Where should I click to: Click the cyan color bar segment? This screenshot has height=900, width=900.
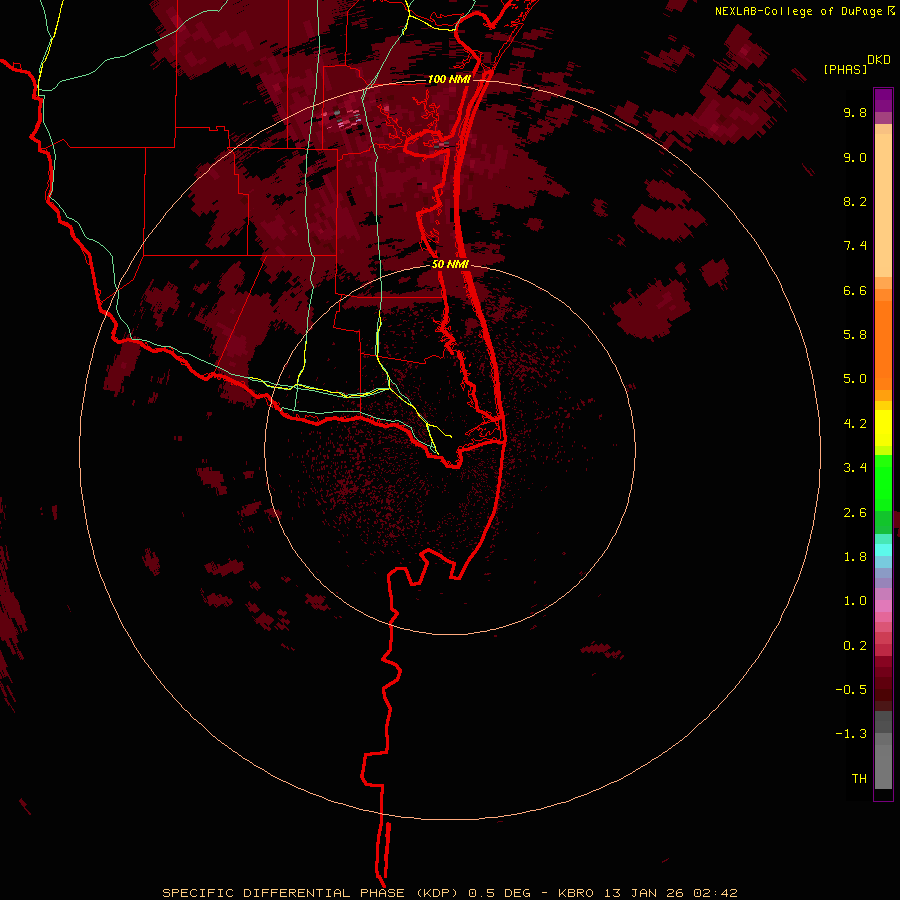click(x=883, y=550)
